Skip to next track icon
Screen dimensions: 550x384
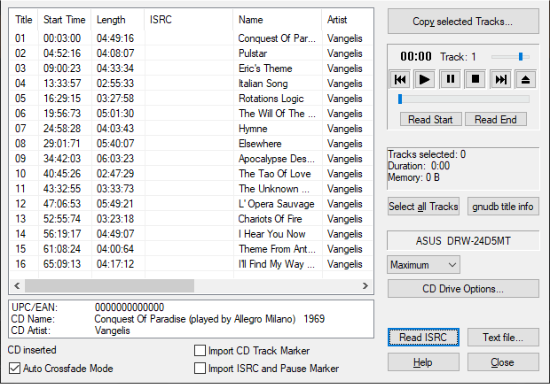pyautogui.click(x=501, y=80)
